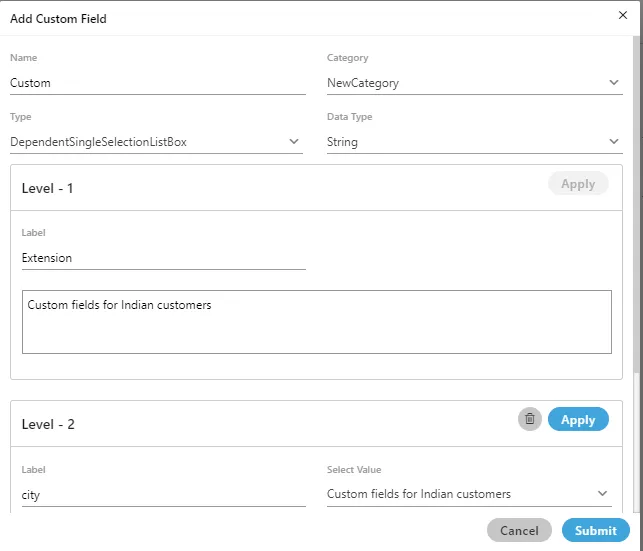Edit the Level 2 Label field city
643x551 pixels.
[164, 495]
